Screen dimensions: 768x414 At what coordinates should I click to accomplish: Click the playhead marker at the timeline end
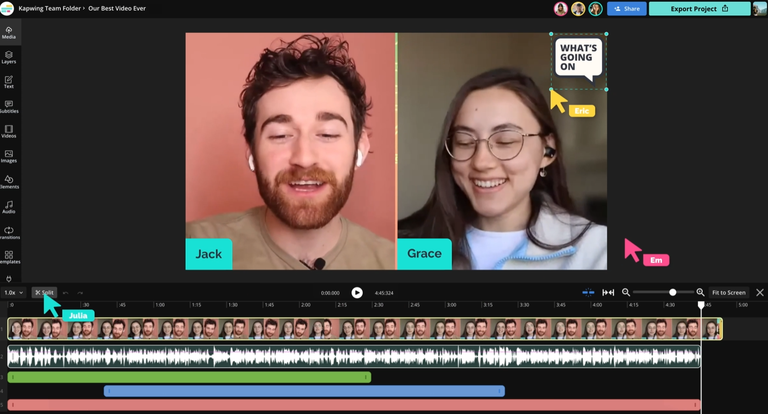tap(701, 305)
